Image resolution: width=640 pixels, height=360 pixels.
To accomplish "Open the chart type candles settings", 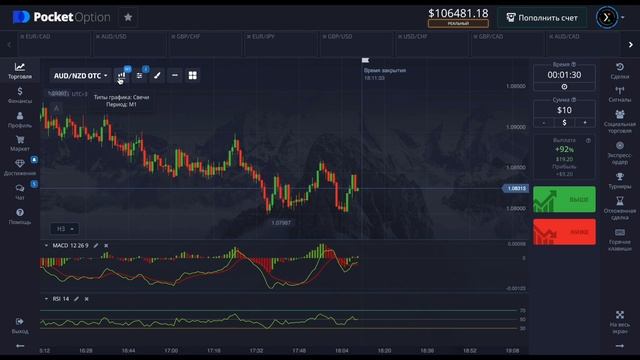I will point(121,76).
